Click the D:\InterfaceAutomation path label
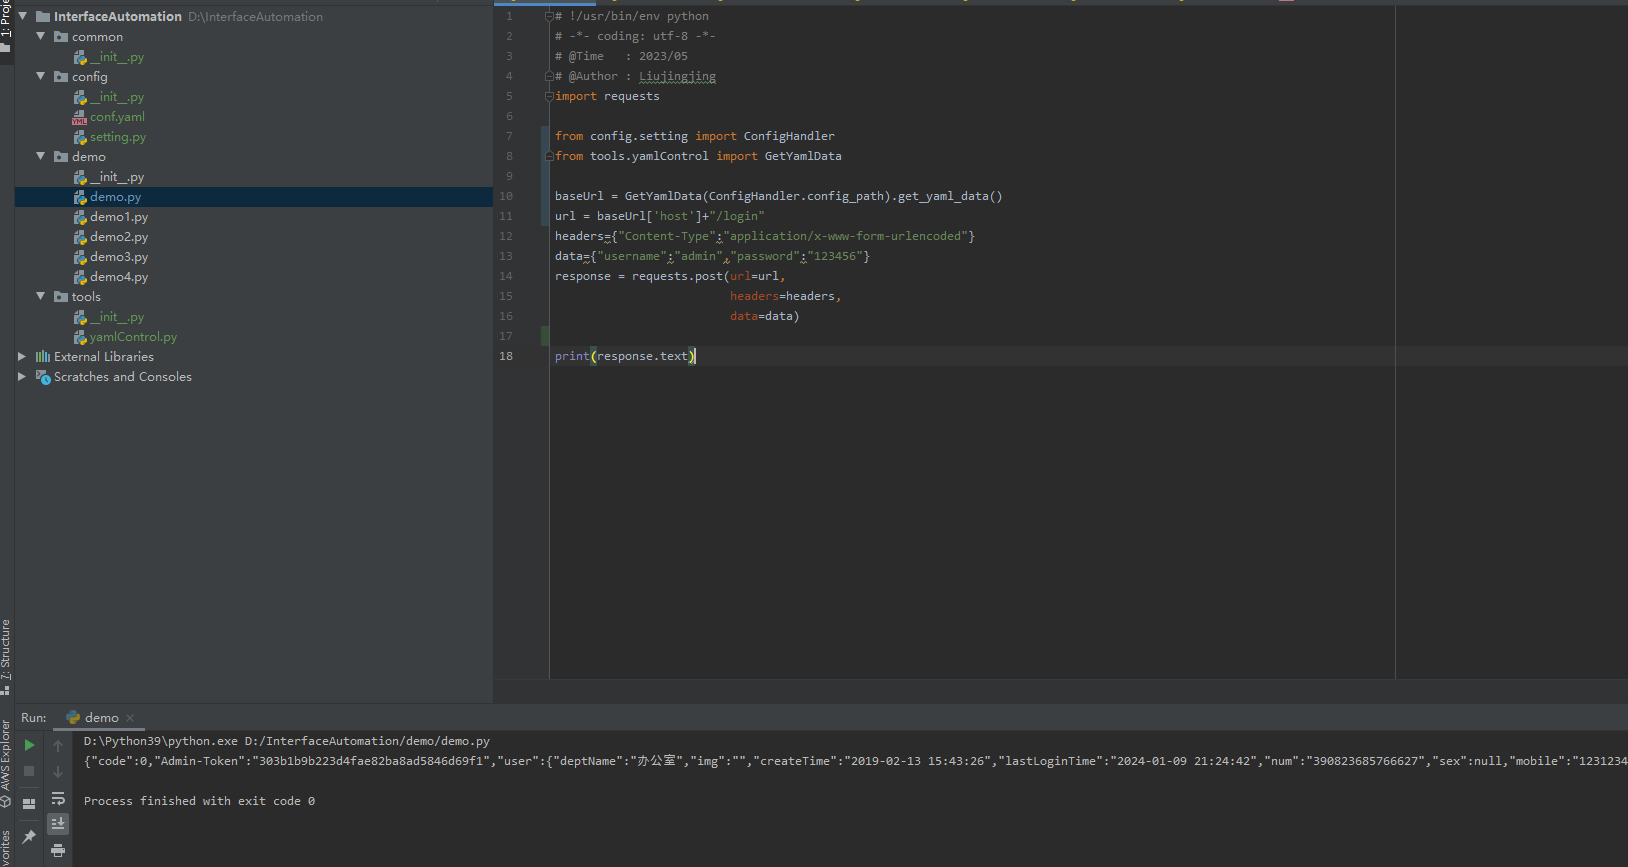The height and width of the screenshot is (867, 1628). (255, 17)
